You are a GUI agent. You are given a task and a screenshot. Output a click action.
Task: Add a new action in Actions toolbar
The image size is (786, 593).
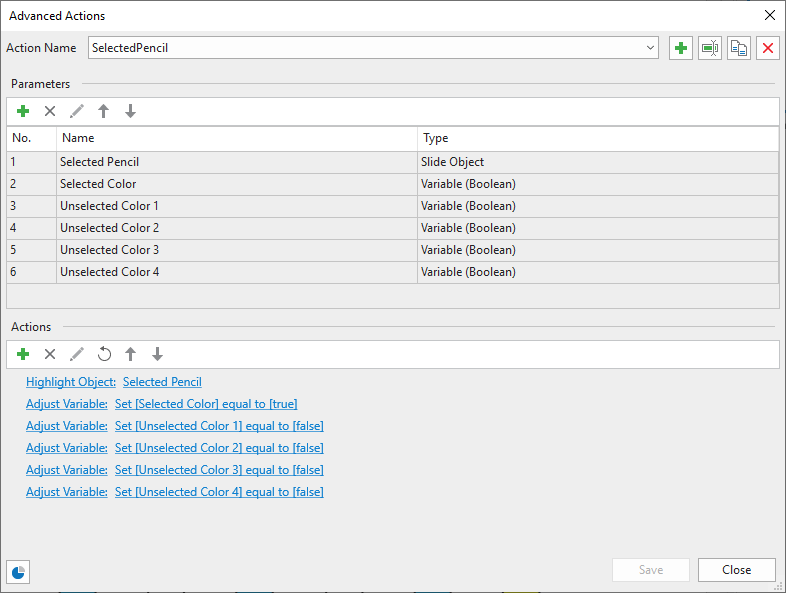[23, 354]
